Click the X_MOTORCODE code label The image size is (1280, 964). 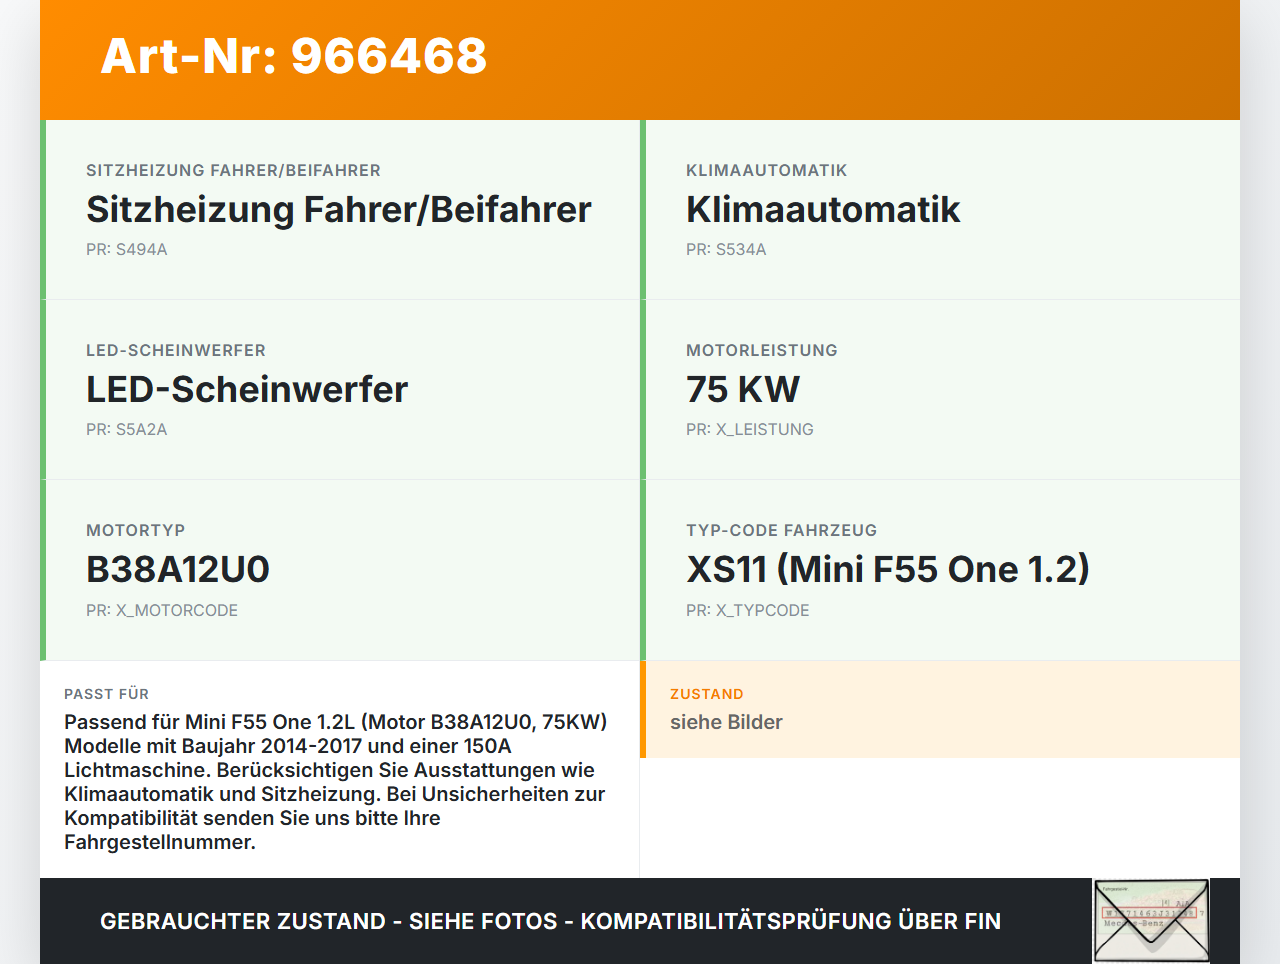[163, 609]
